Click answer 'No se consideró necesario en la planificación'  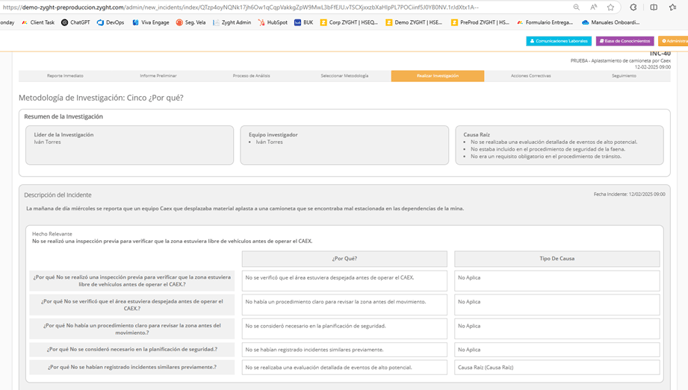pos(344,329)
